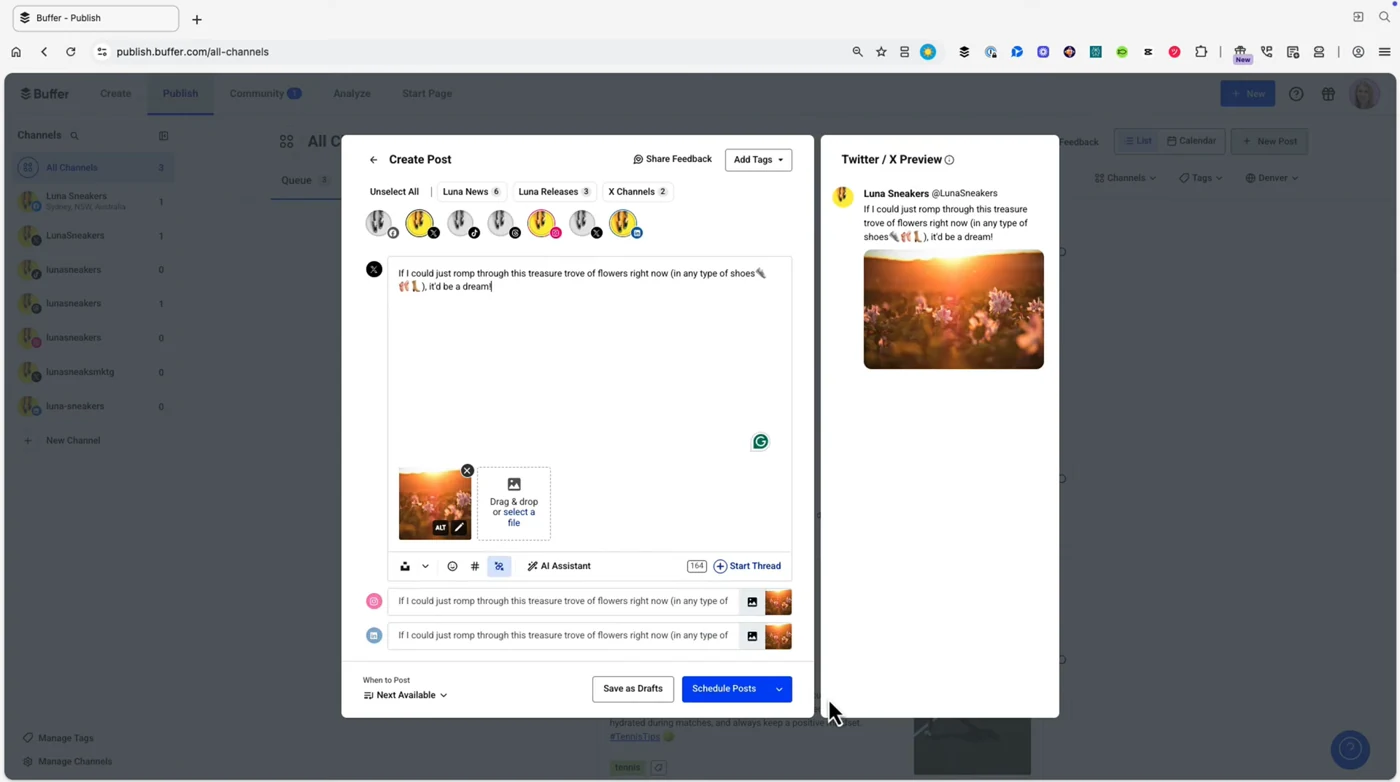This screenshot has width=1400, height=782.
Task: Edit attached image with pencil icon
Action: click(x=459, y=528)
